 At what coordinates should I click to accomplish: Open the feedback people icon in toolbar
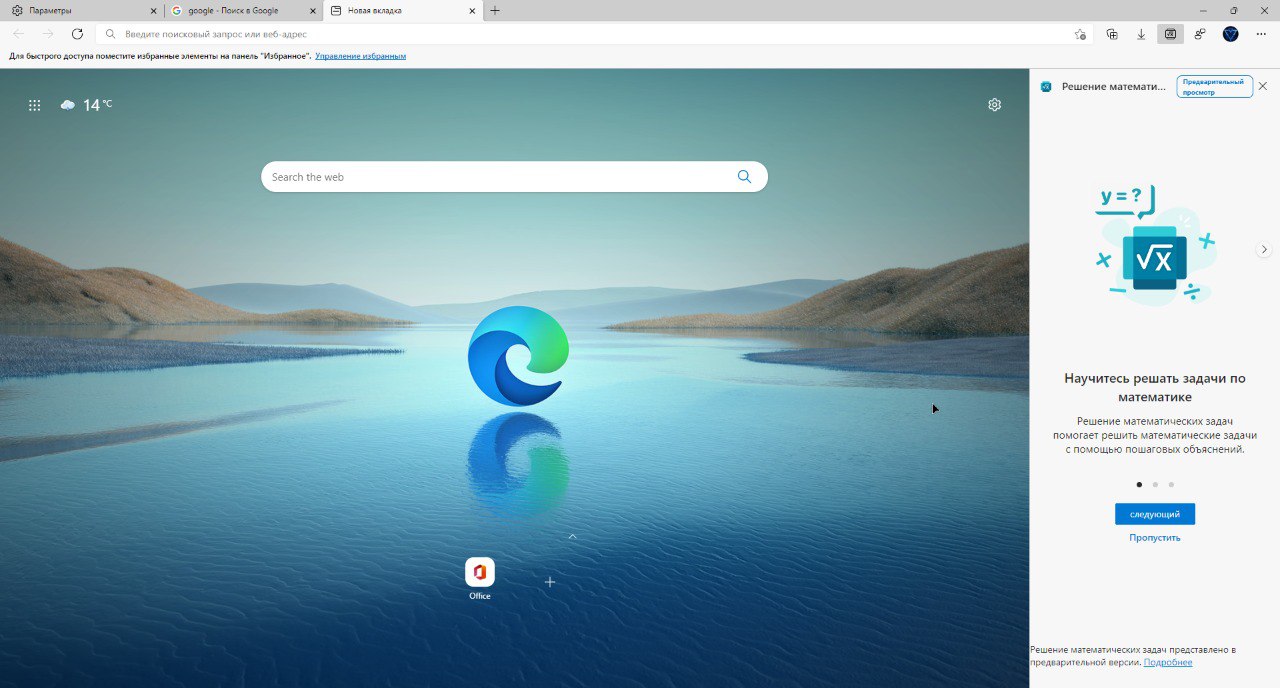click(1200, 34)
